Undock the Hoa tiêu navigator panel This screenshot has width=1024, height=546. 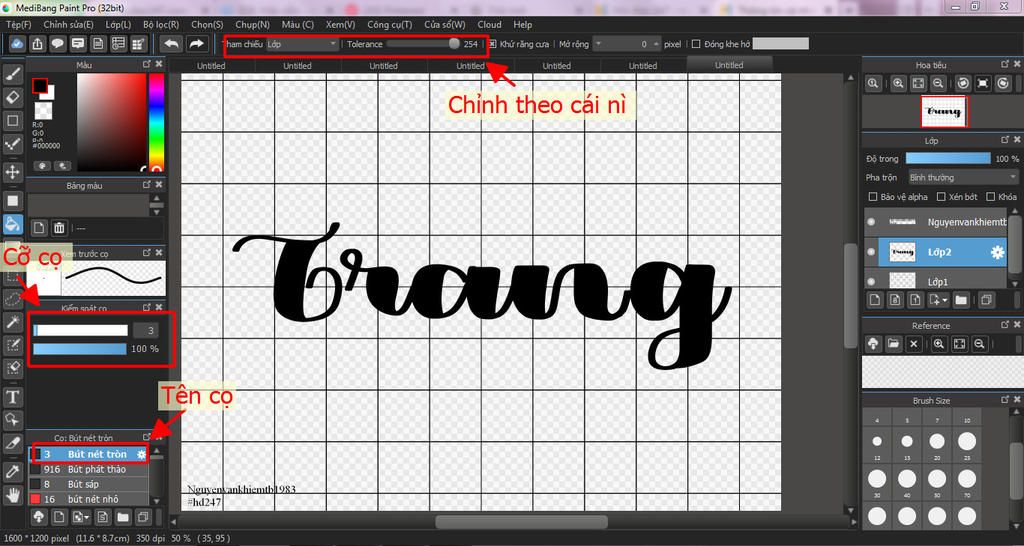(x=1004, y=65)
